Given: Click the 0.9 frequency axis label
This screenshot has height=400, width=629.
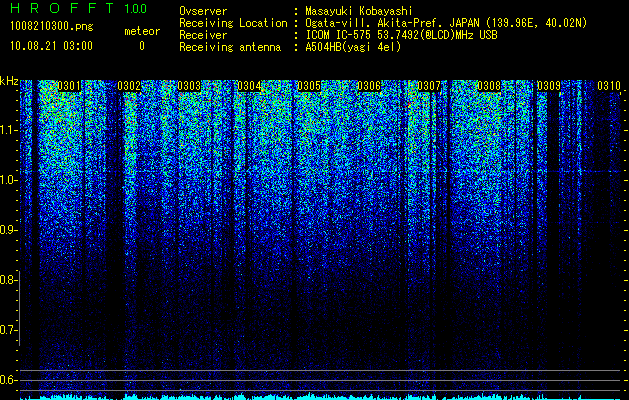Looking at the screenshot, I should [x=8, y=230].
